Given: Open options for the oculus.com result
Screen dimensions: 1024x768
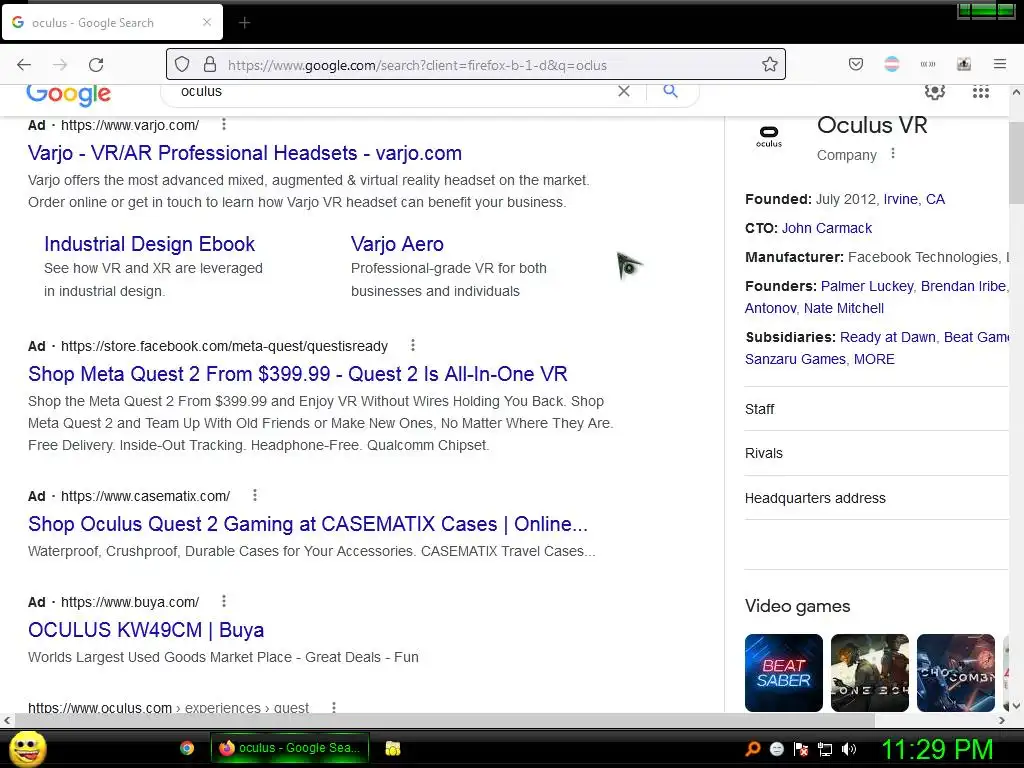Looking at the screenshot, I should [334, 707].
